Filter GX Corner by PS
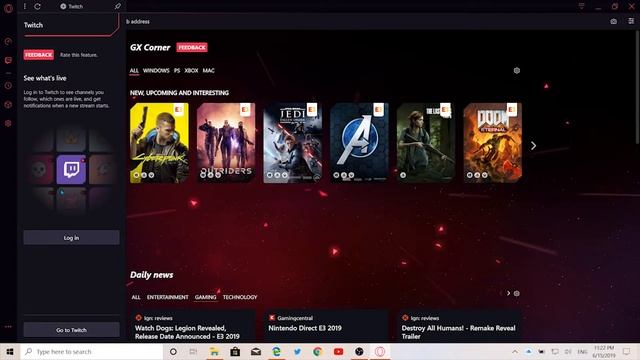Image resolution: width=640 pixels, height=360 pixels. click(177, 71)
